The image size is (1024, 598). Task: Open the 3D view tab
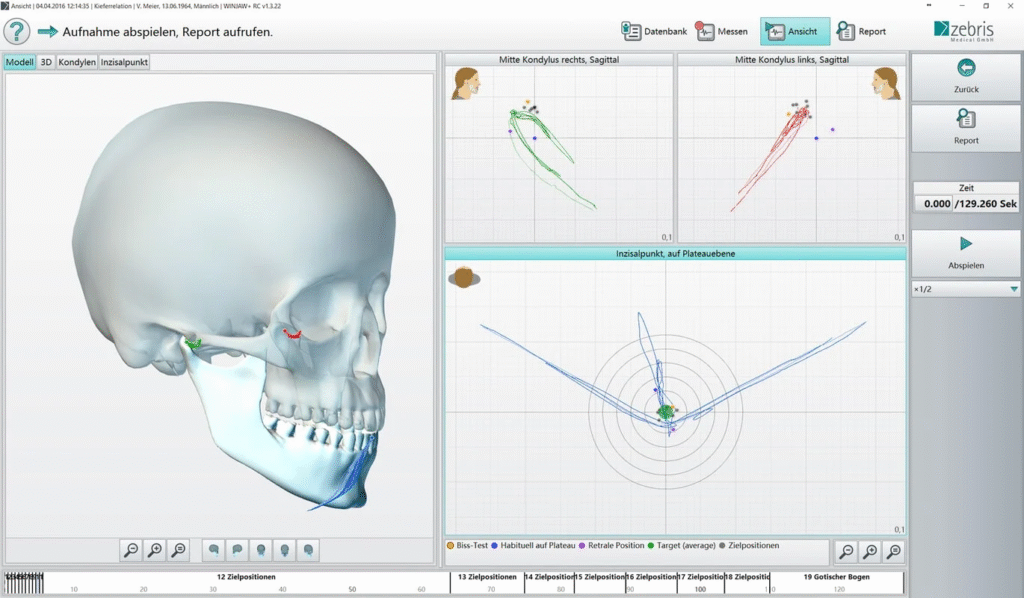(x=46, y=62)
